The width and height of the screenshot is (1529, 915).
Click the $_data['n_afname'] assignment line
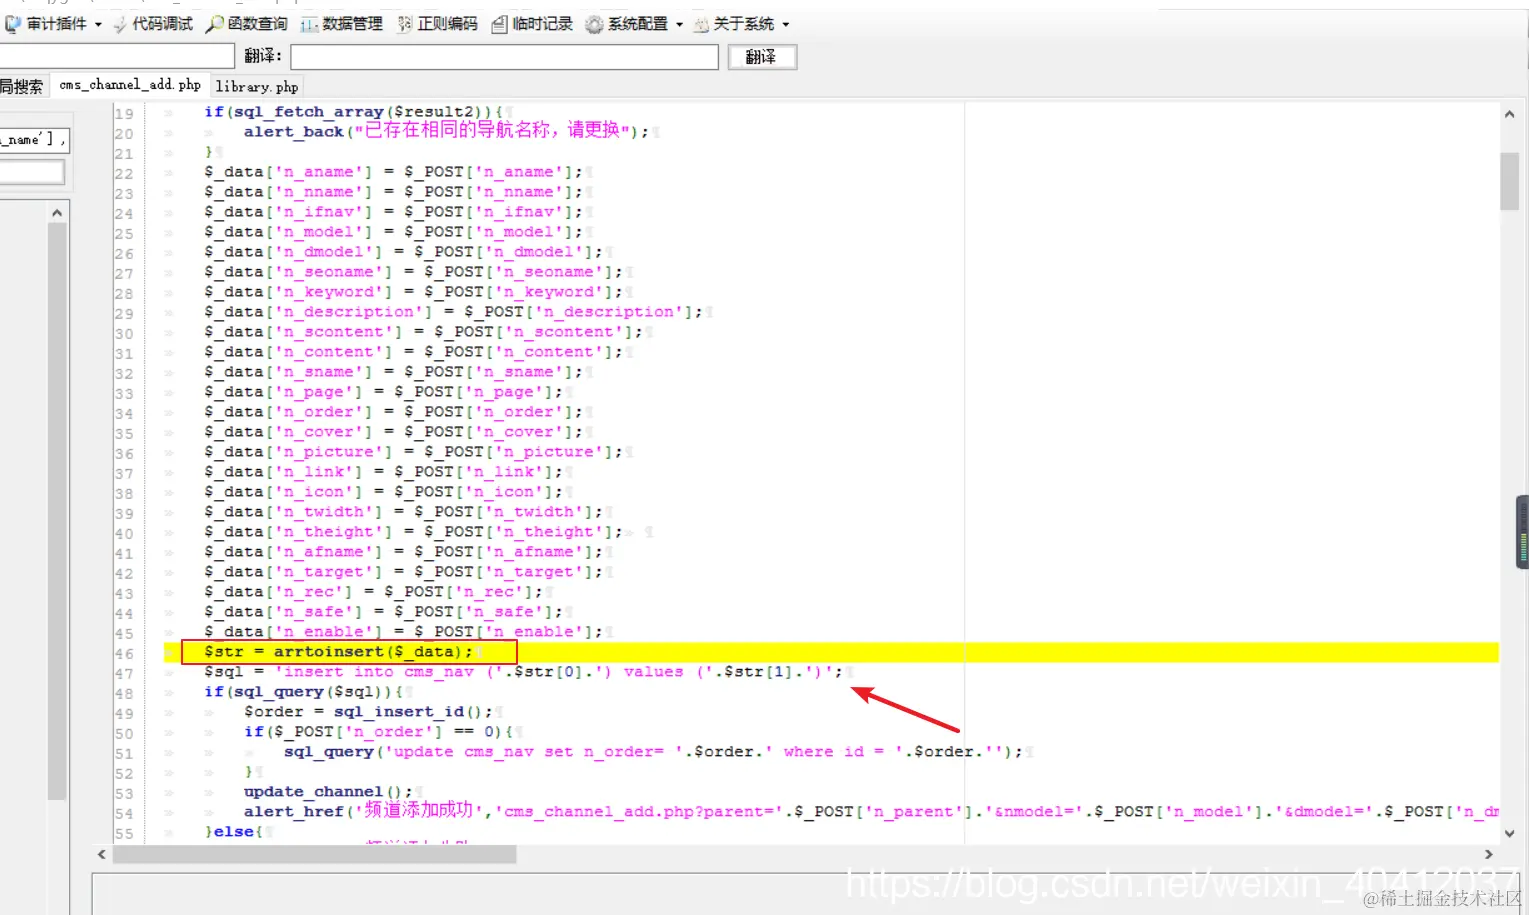click(403, 552)
